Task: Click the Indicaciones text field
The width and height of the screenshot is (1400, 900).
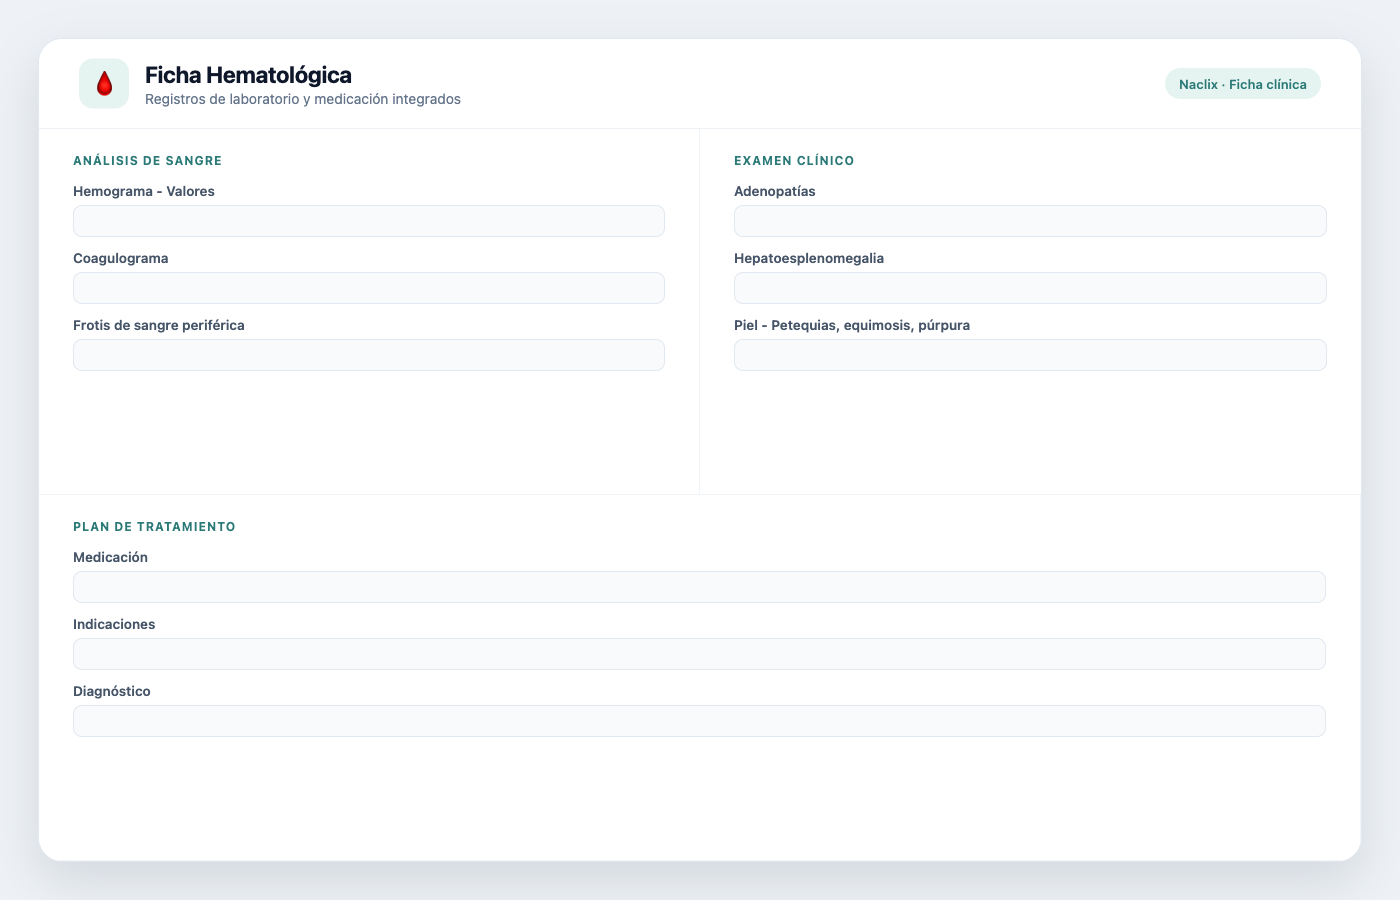Action: pos(699,654)
